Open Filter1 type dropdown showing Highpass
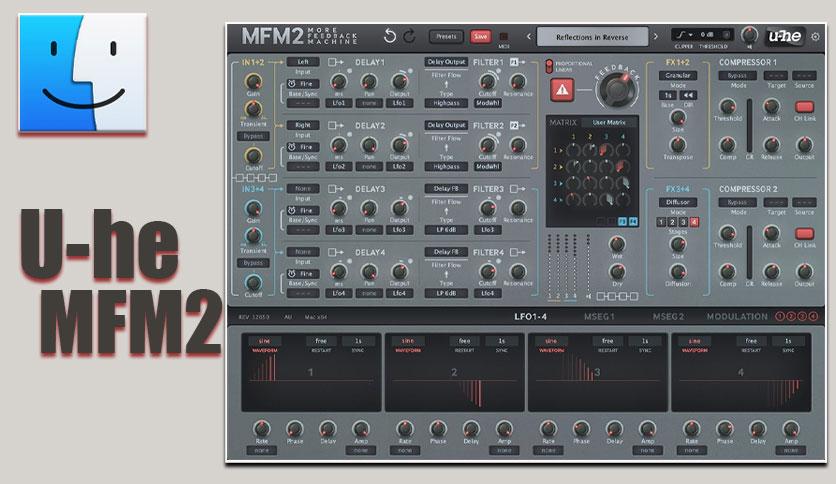The height and width of the screenshot is (484, 836). (x=446, y=103)
